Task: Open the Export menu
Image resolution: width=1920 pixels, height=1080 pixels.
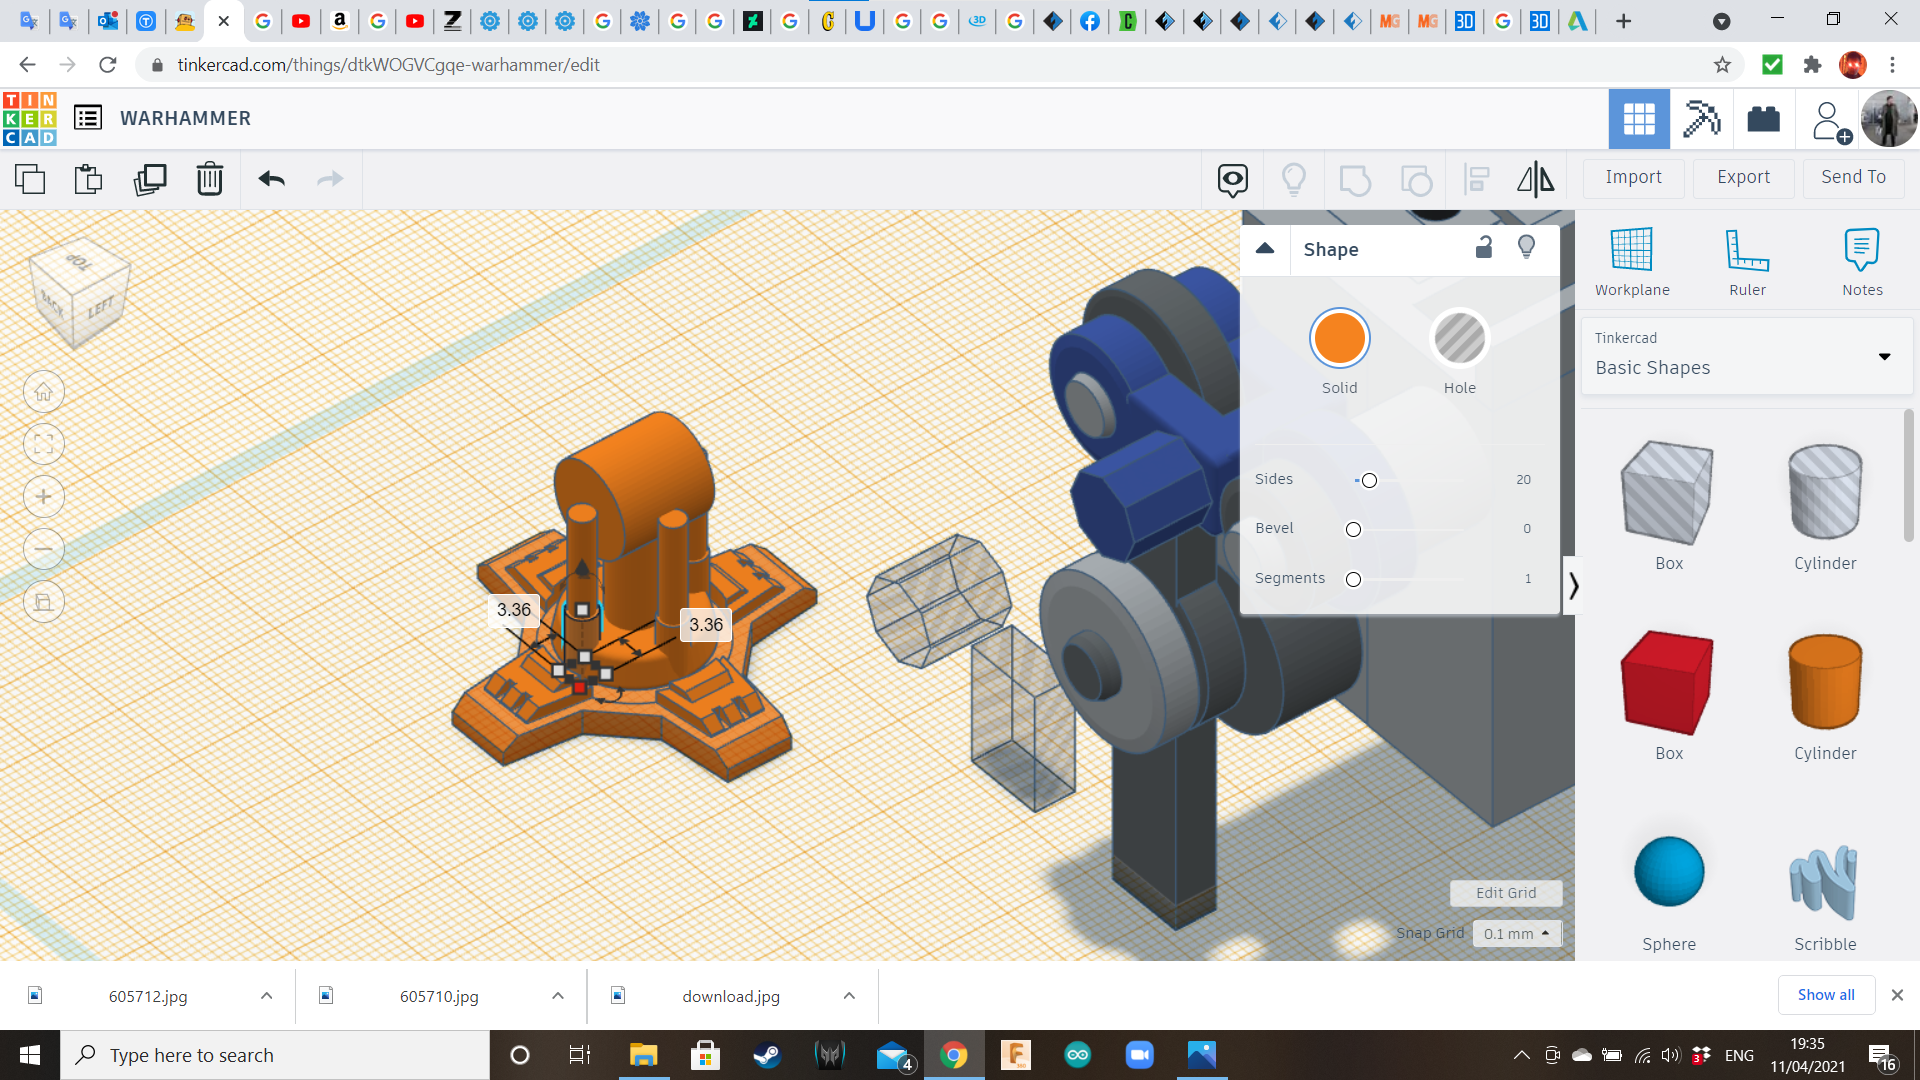Action: [1743, 178]
